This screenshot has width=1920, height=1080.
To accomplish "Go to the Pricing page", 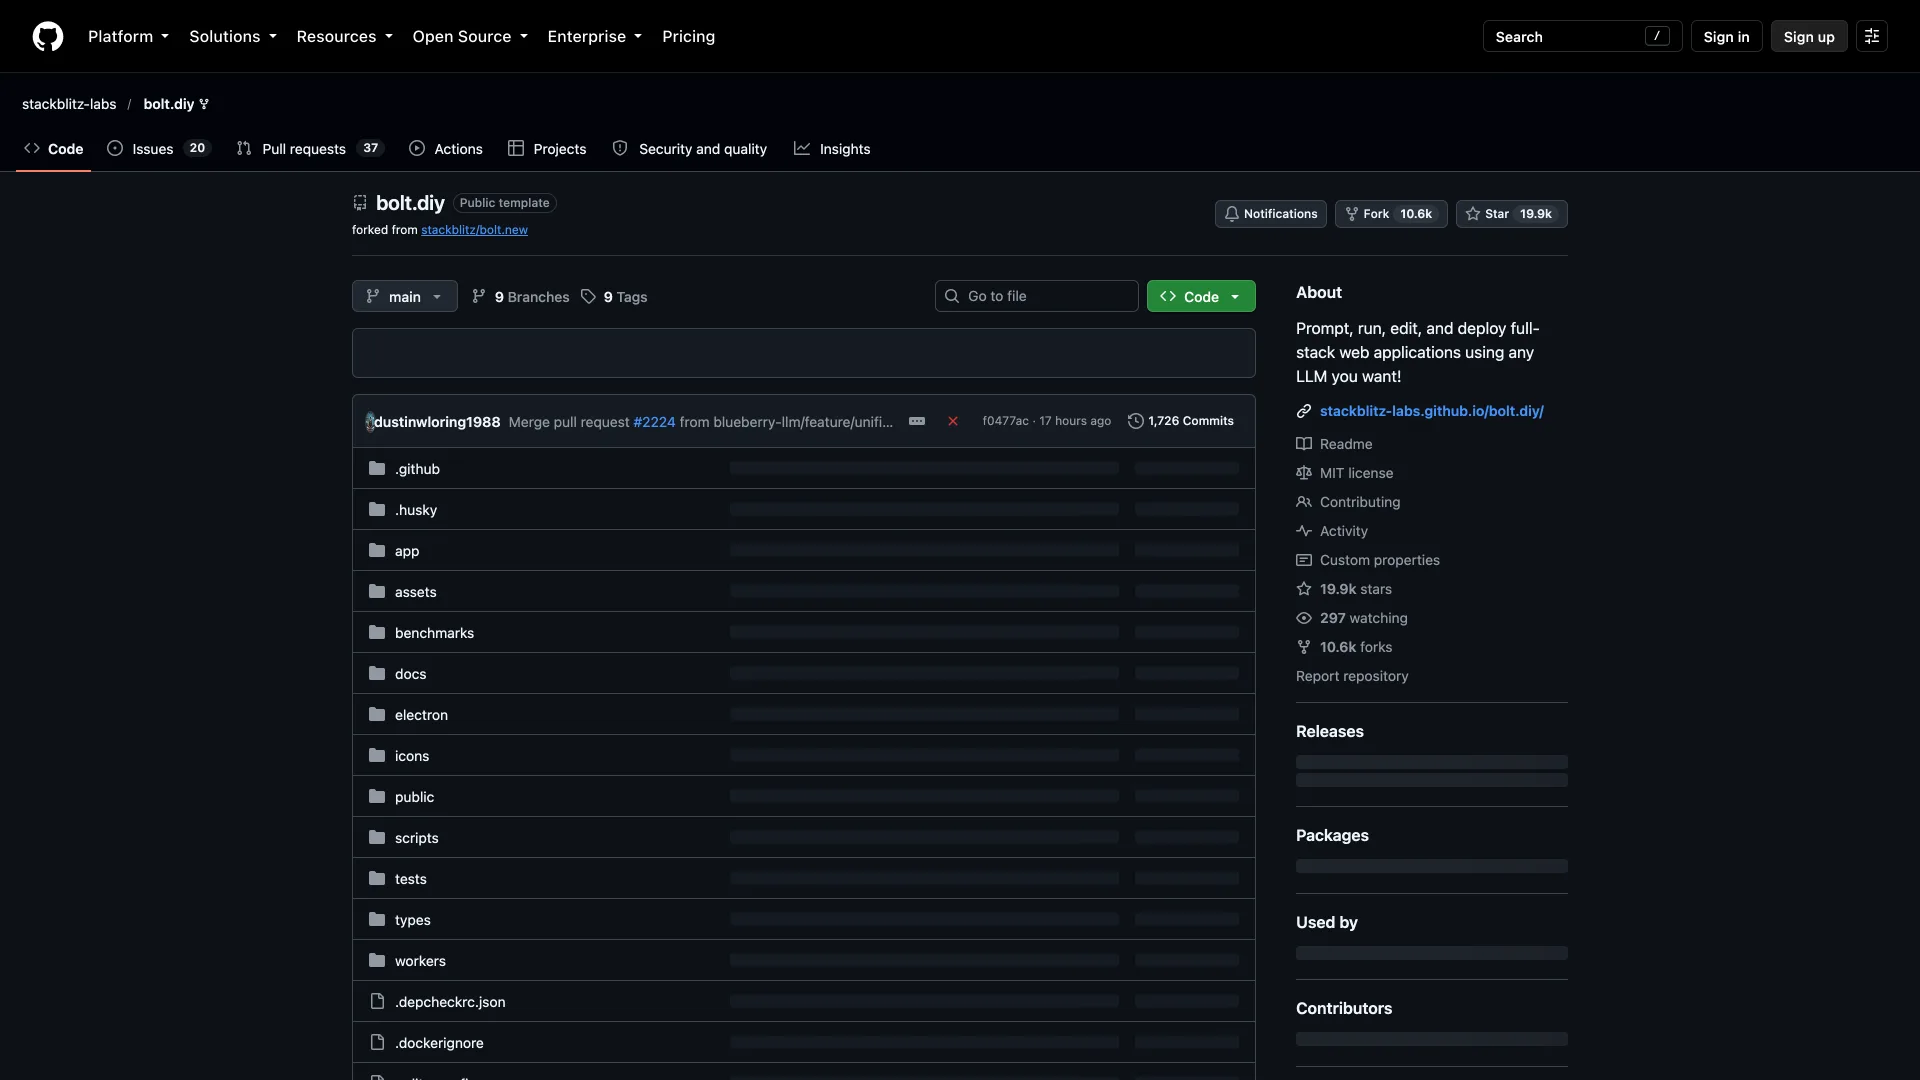I will tap(688, 37).
